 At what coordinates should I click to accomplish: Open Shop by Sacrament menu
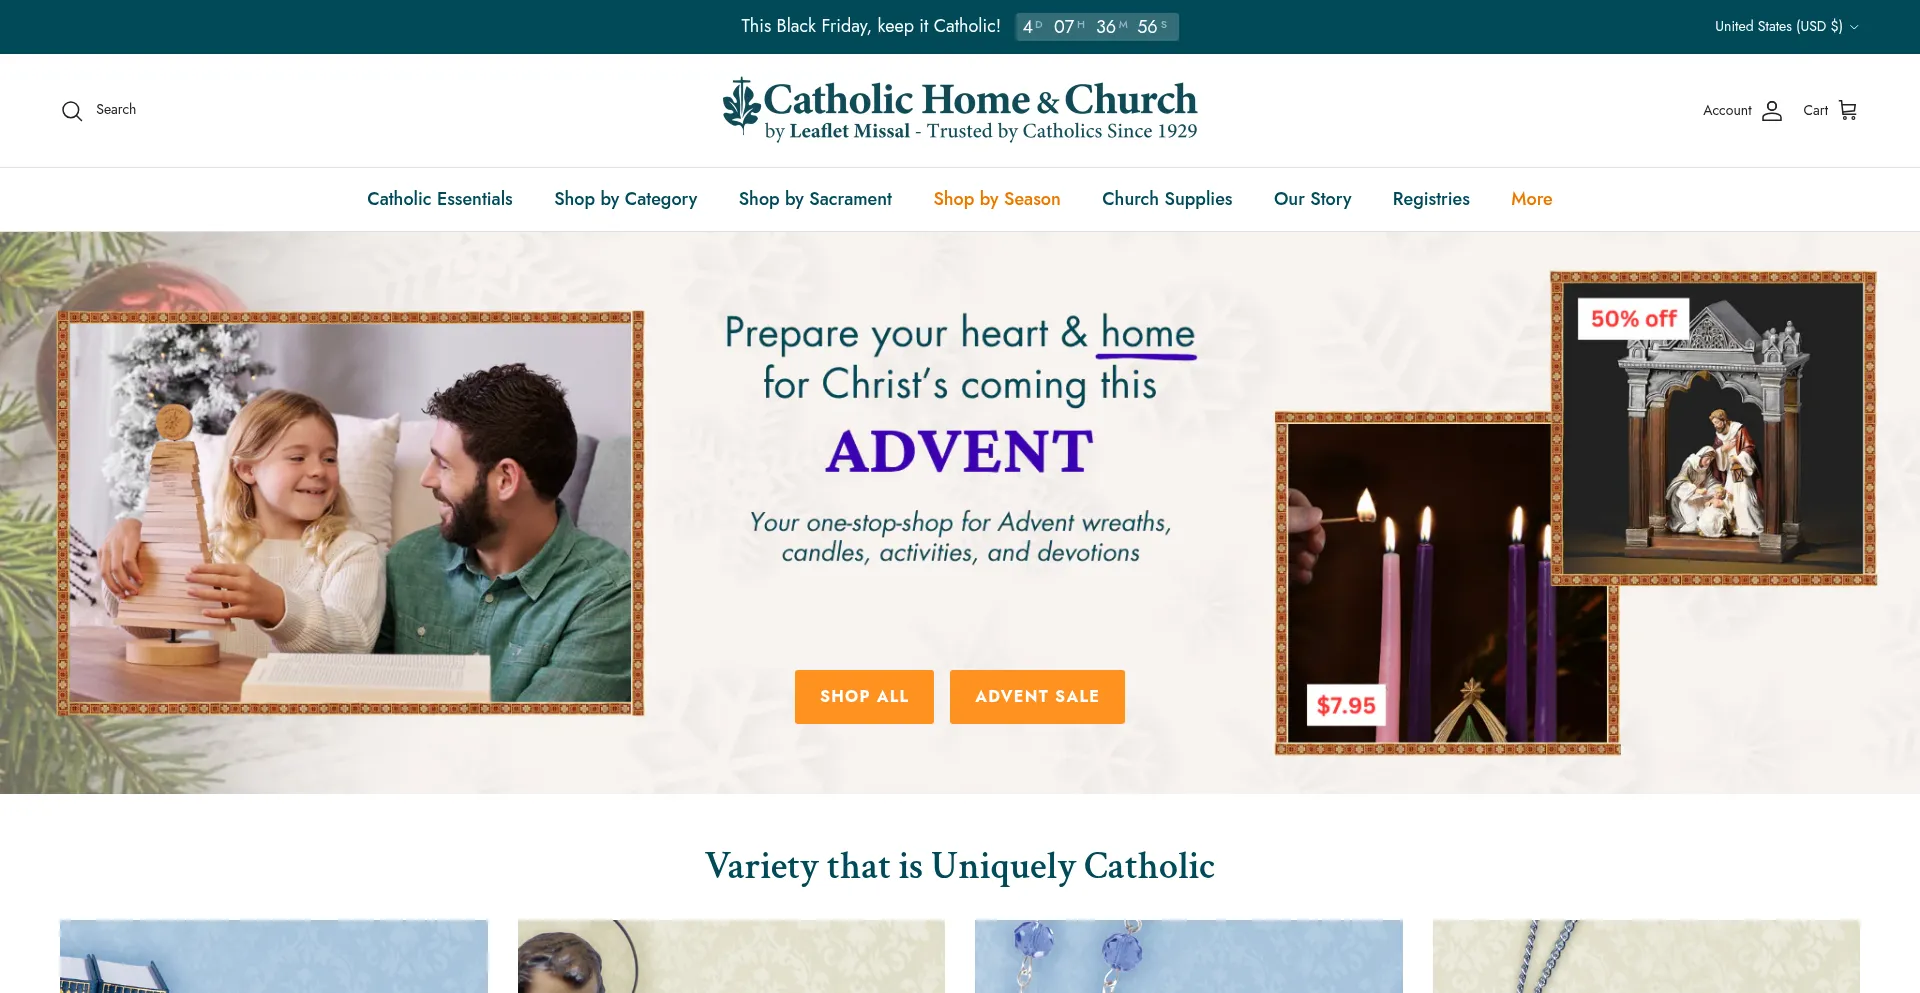pyautogui.click(x=815, y=199)
